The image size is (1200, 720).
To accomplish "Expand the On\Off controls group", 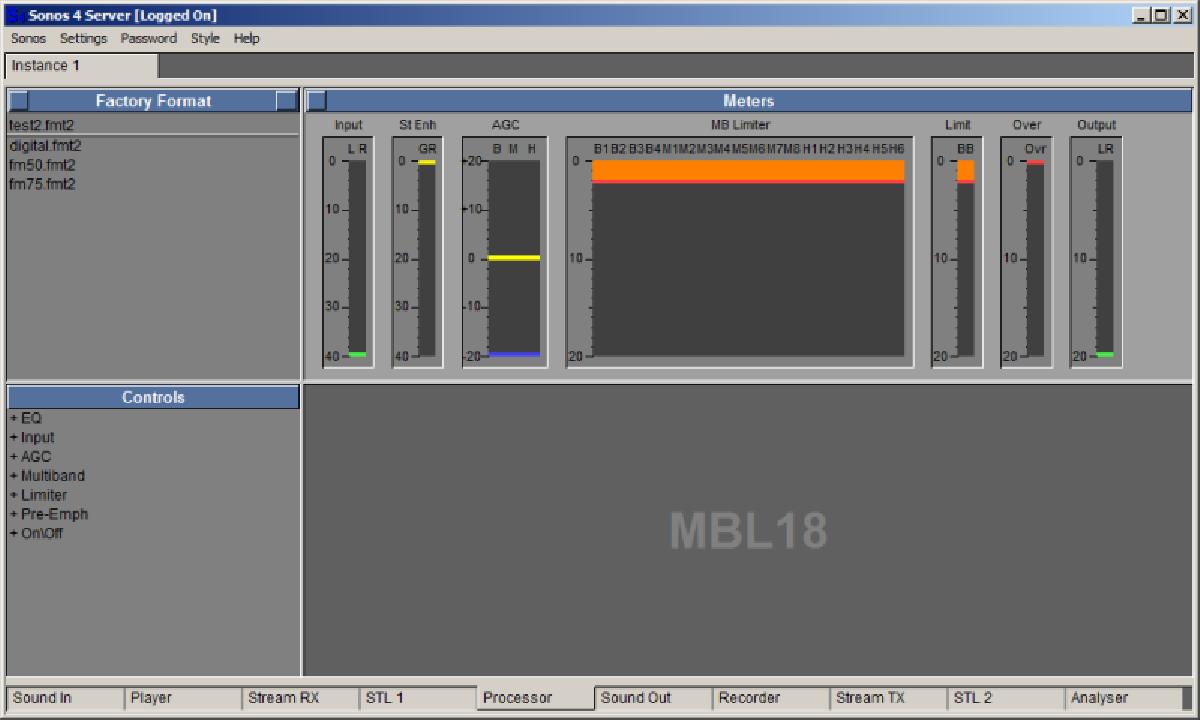I will pyautogui.click(x=14, y=533).
